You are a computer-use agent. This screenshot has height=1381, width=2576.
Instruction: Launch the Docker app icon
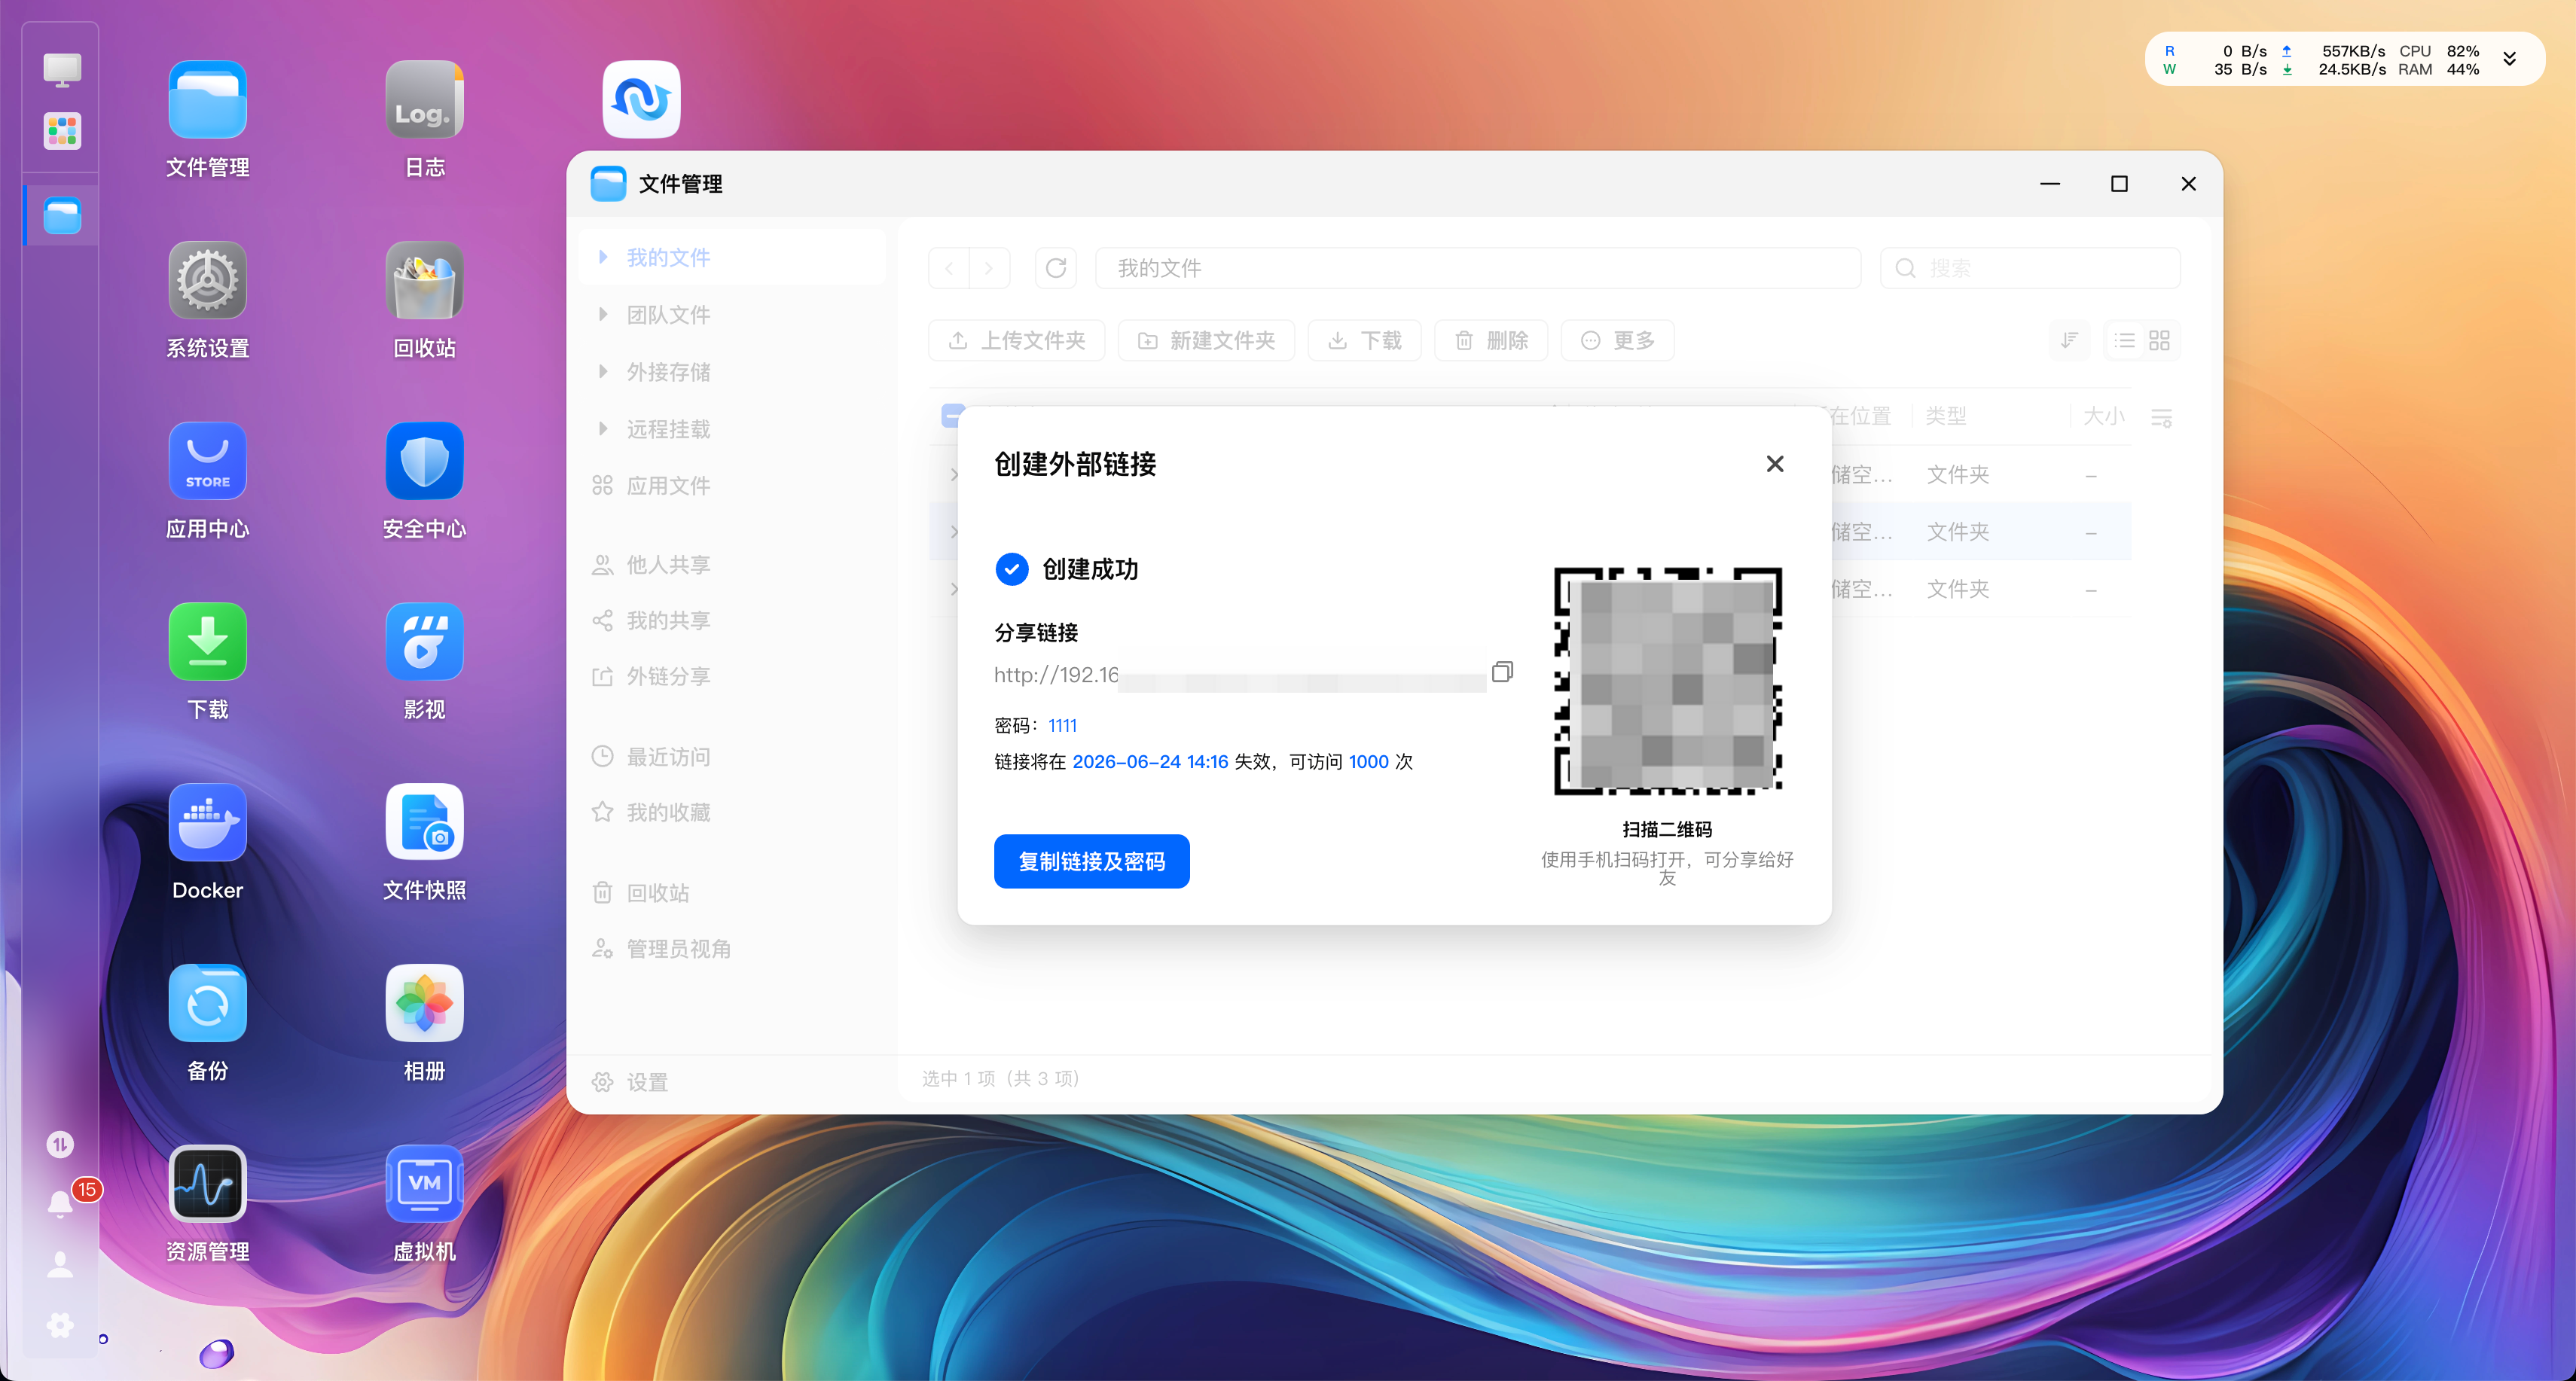click(x=207, y=823)
